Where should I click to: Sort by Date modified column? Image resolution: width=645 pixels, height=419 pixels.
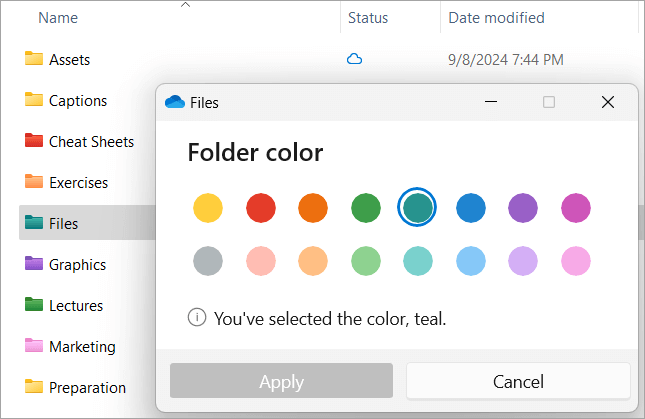[496, 18]
